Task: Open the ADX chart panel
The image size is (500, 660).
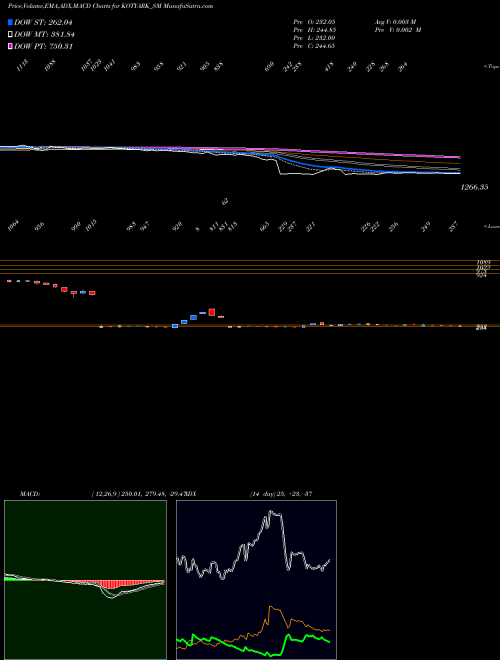Action: [256, 580]
